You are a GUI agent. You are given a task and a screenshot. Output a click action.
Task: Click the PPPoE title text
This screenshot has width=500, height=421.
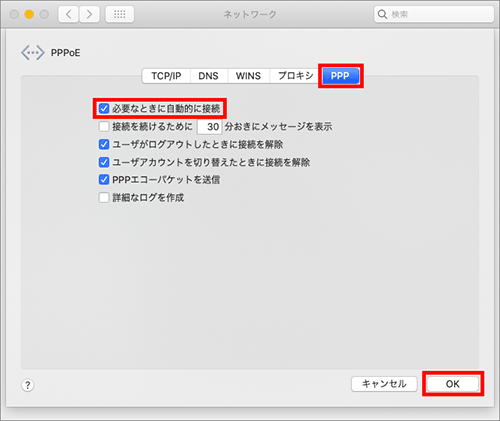[65, 53]
